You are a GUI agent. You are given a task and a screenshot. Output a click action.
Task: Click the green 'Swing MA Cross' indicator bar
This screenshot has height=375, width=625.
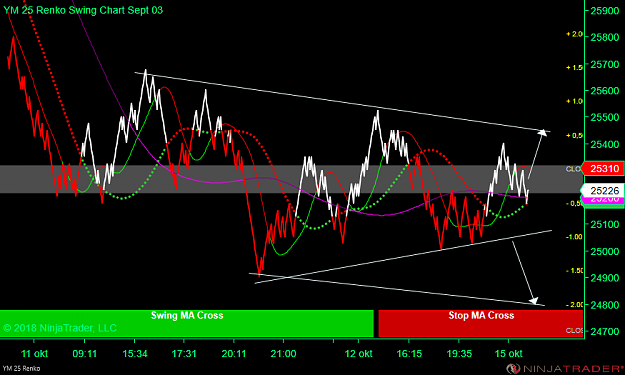point(187,323)
